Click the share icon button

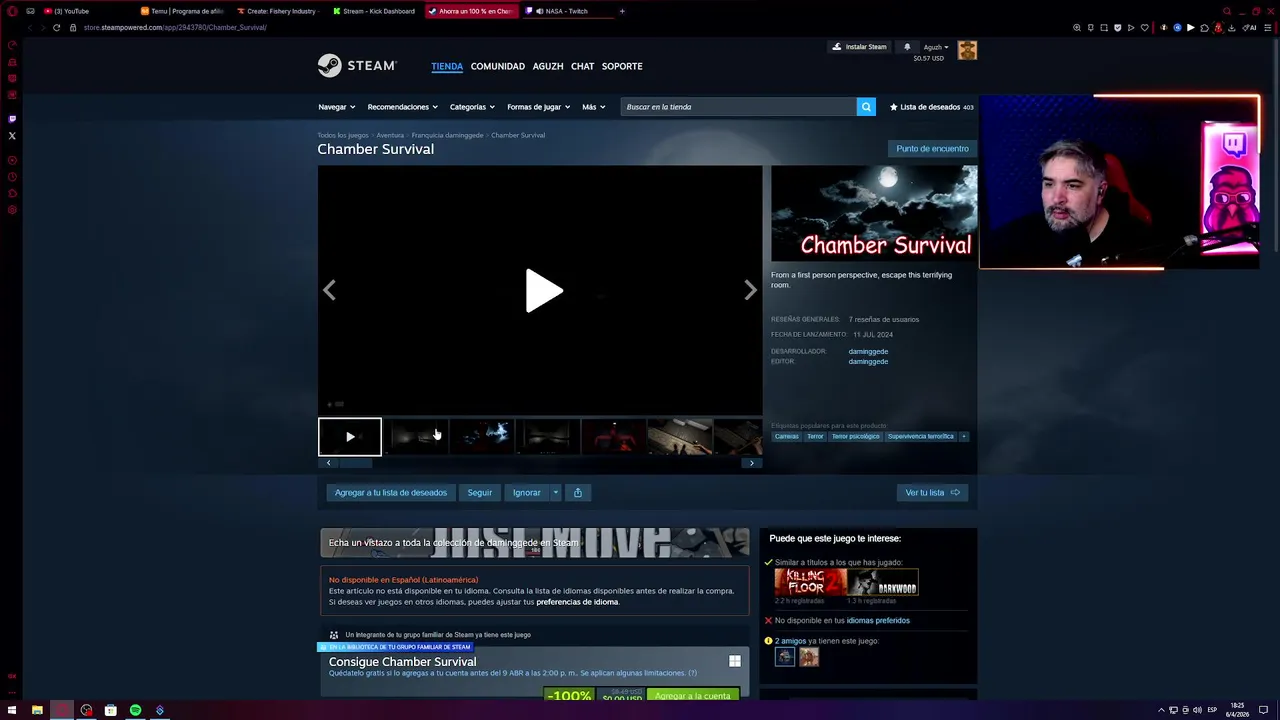point(578,492)
